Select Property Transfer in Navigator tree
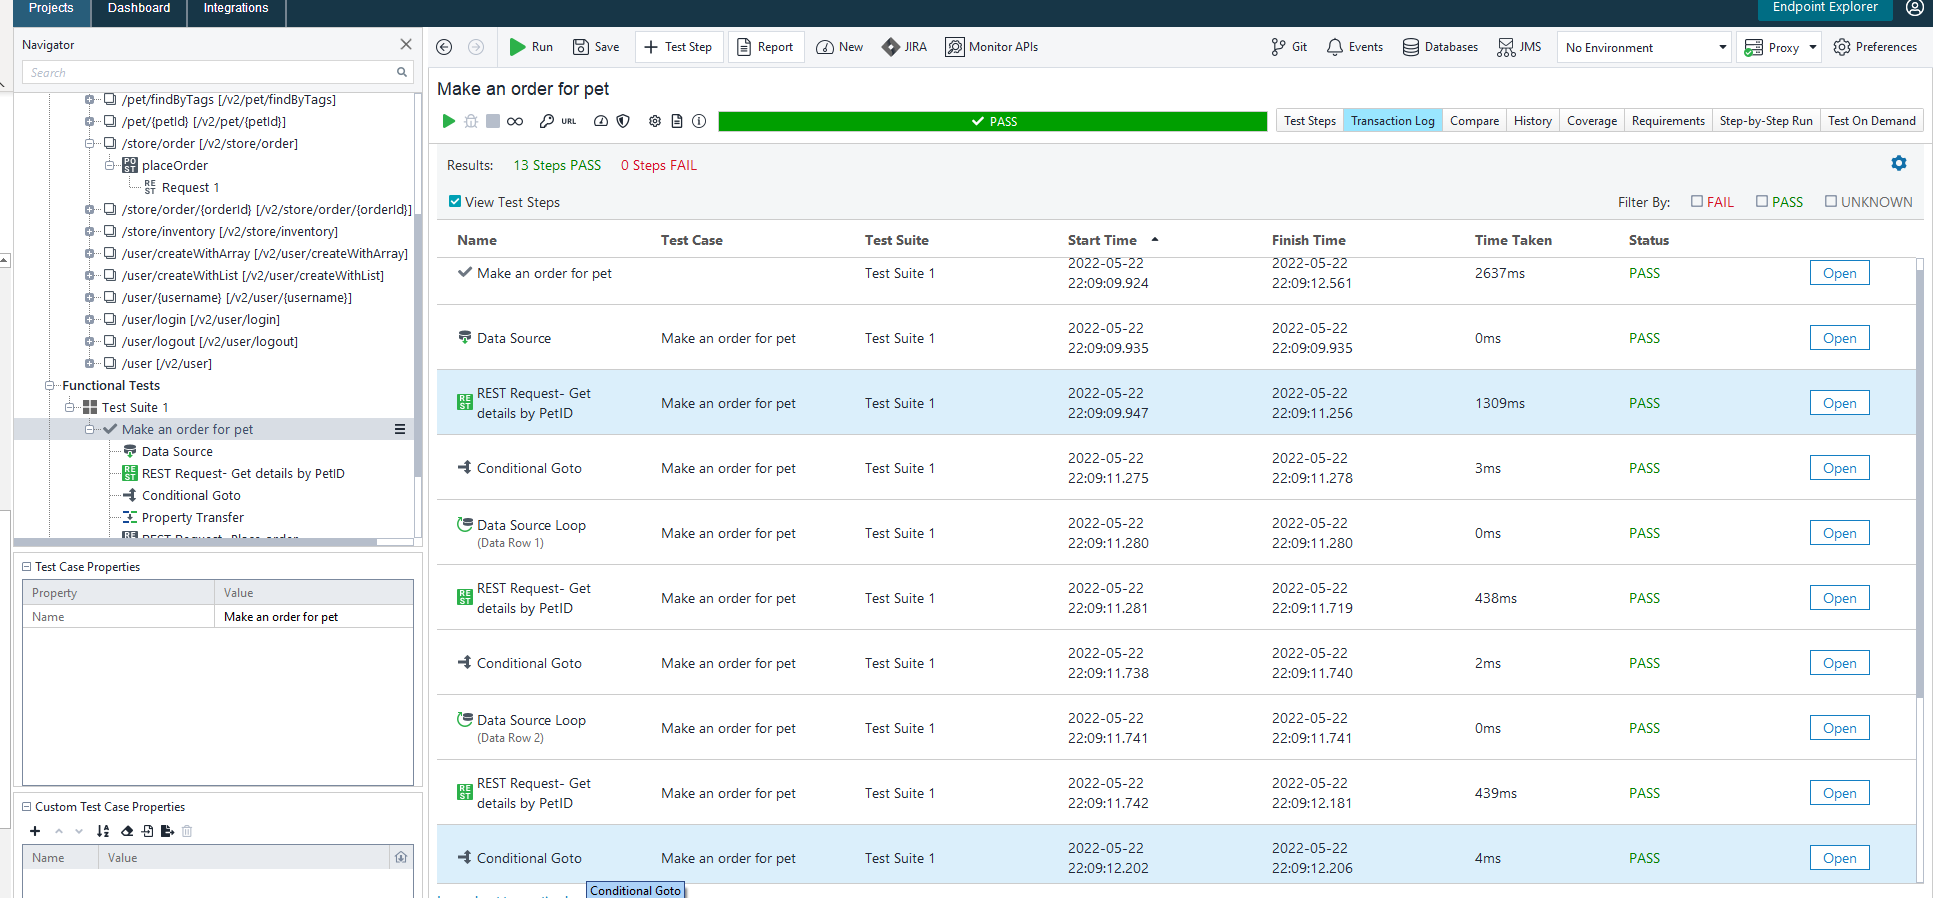This screenshot has height=898, width=1933. (192, 517)
